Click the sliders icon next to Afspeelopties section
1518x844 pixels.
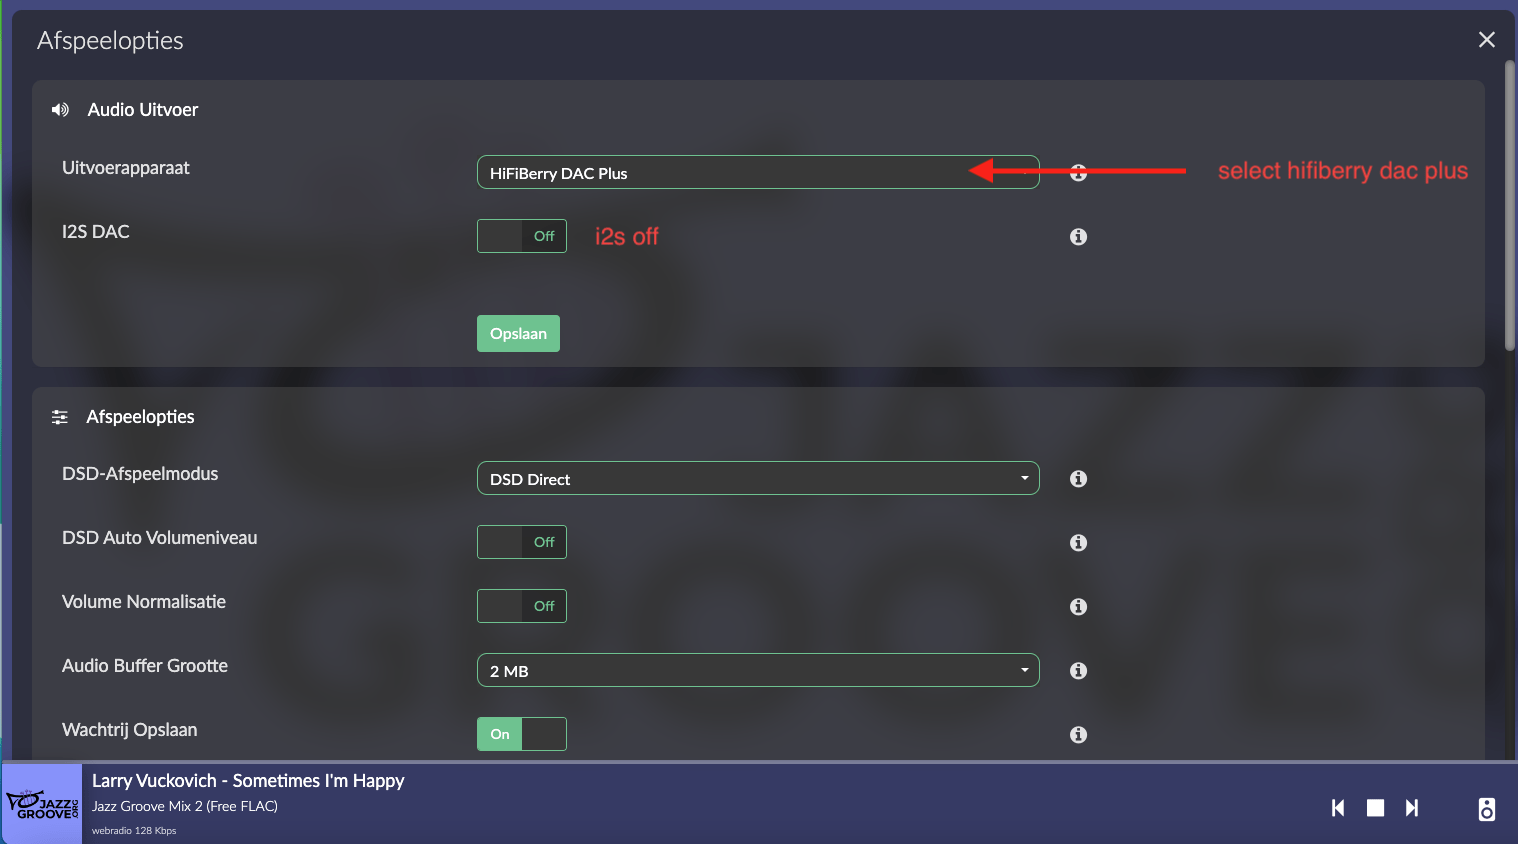[x=60, y=417]
